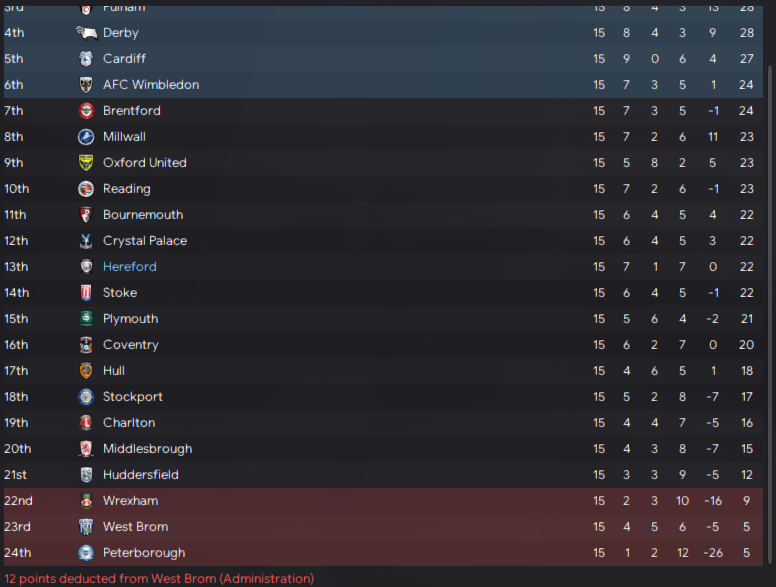776x587 pixels.
Task: Open the Hereford team link
Action: tap(130, 267)
